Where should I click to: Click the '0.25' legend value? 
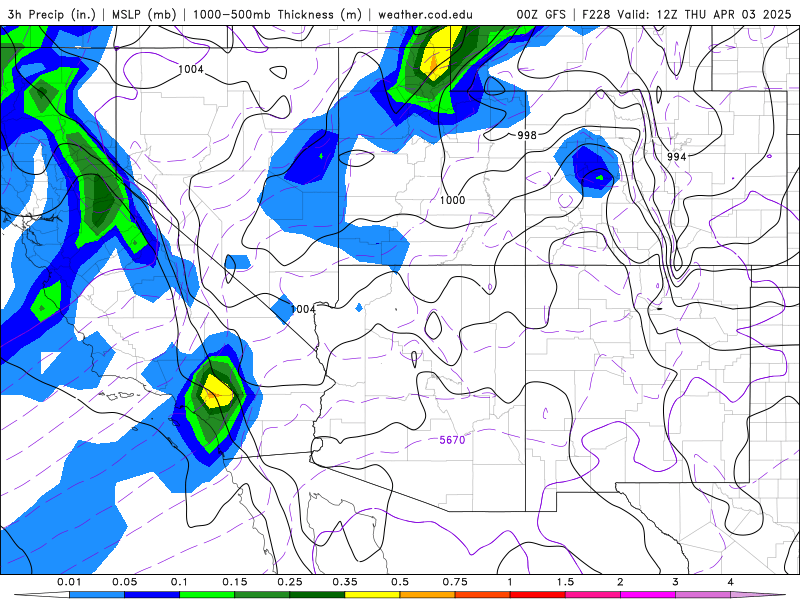coord(290,582)
